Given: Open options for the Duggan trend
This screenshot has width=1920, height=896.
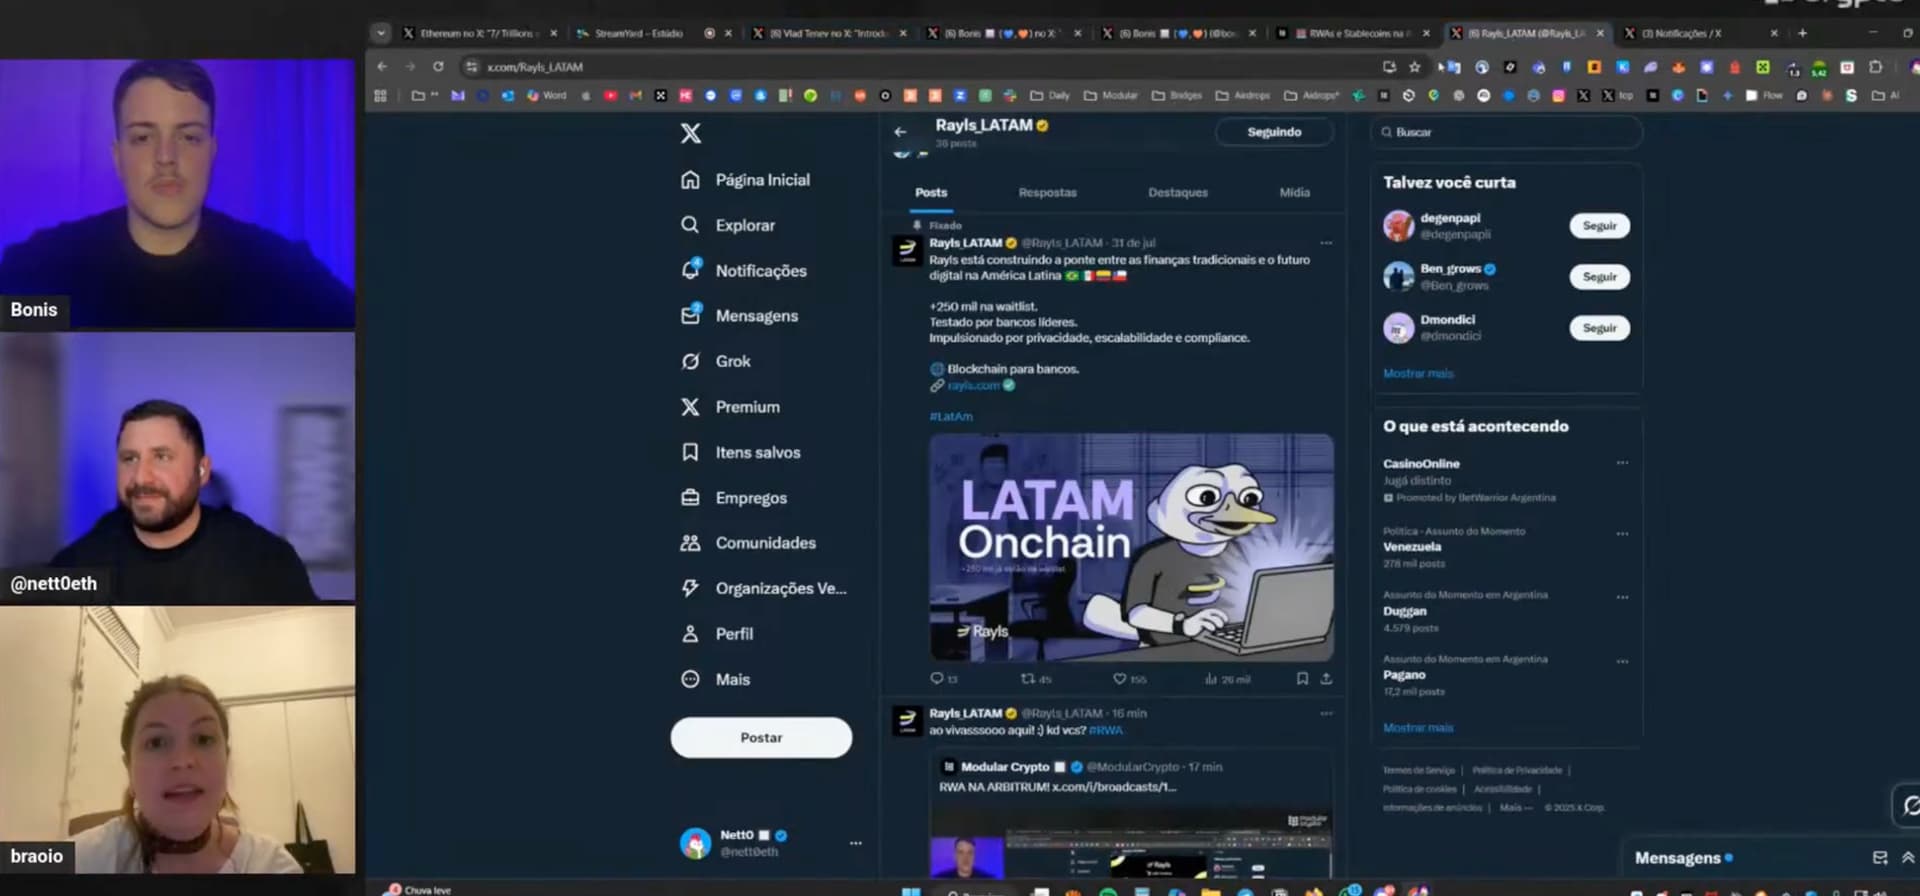Looking at the screenshot, I should (1622, 598).
